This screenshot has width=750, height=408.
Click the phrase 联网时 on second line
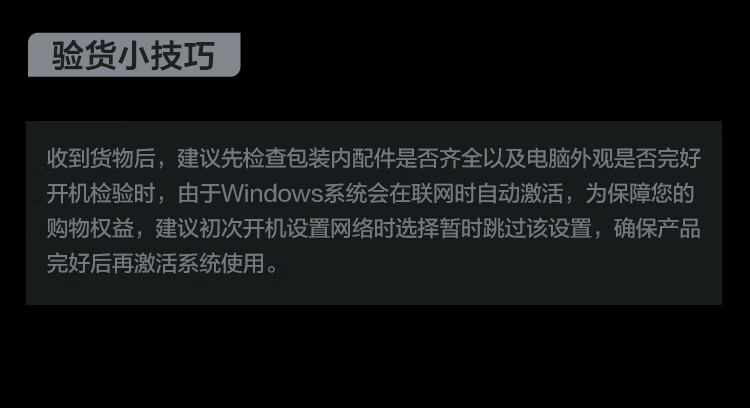point(443,193)
